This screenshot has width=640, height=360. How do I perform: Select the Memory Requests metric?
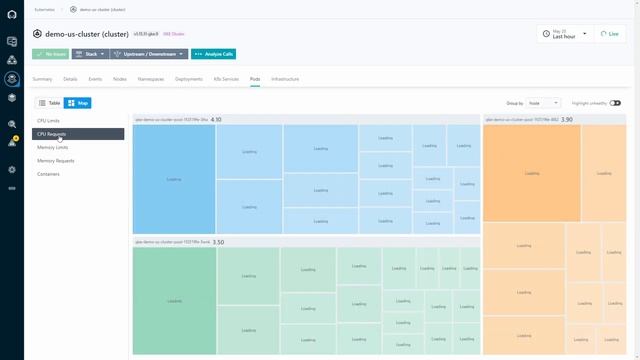coord(78,161)
